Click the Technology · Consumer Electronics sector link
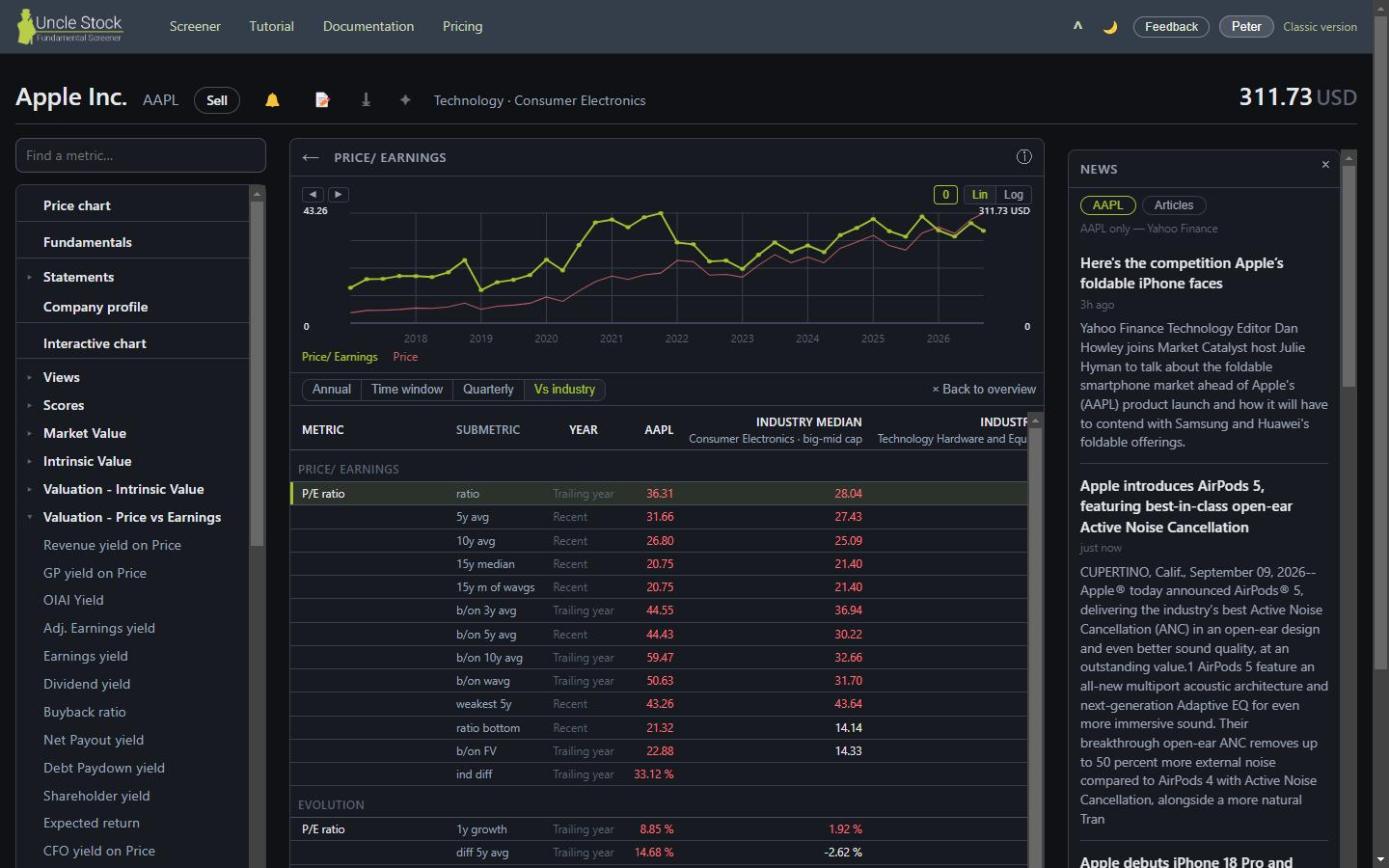Image resolution: width=1389 pixels, height=868 pixels. [x=539, y=100]
